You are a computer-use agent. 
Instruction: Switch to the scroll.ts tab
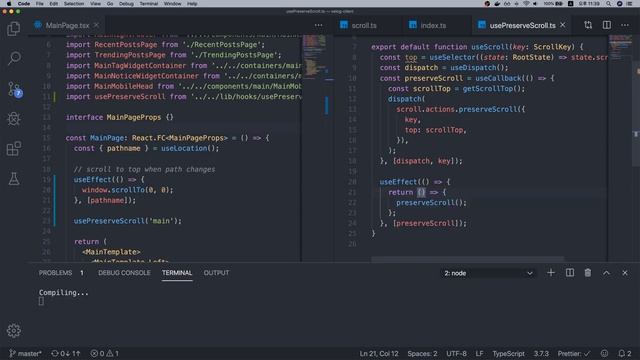(364, 25)
